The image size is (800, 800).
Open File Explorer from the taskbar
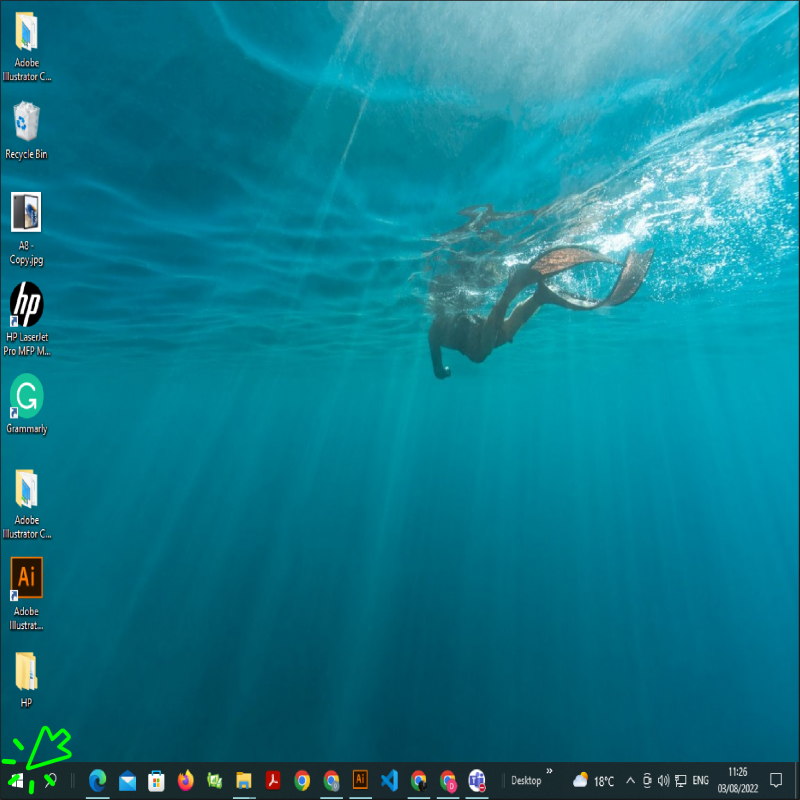tap(243, 780)
